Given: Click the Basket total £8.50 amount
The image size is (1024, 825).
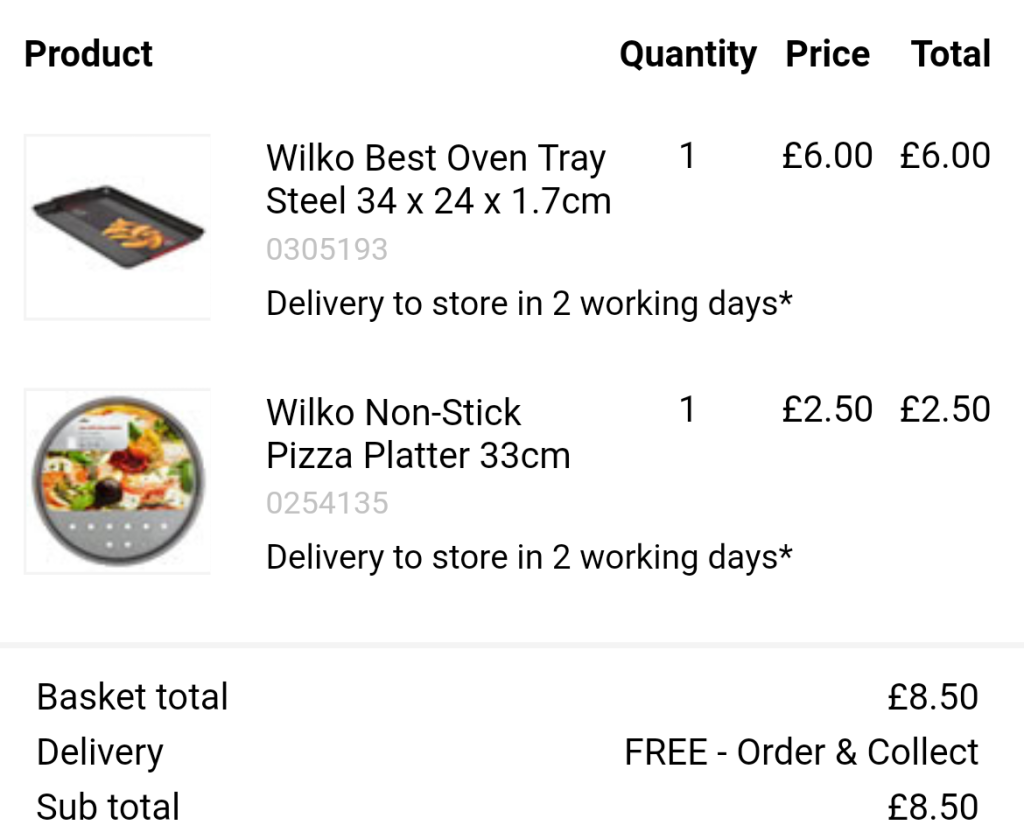Looking at the screenshot, I should (x=933, y=697).
